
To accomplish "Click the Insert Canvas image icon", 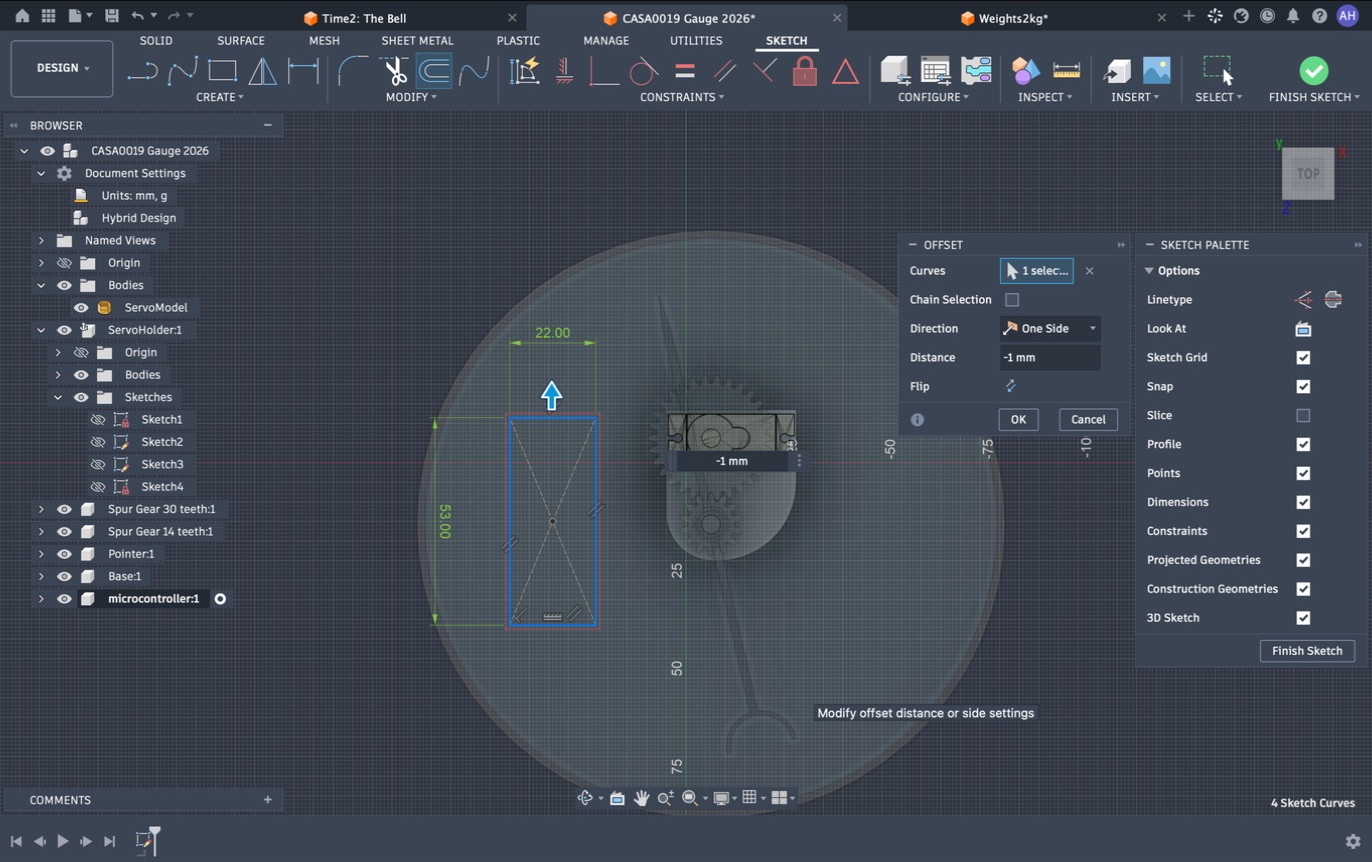I will coord(1156,70).
